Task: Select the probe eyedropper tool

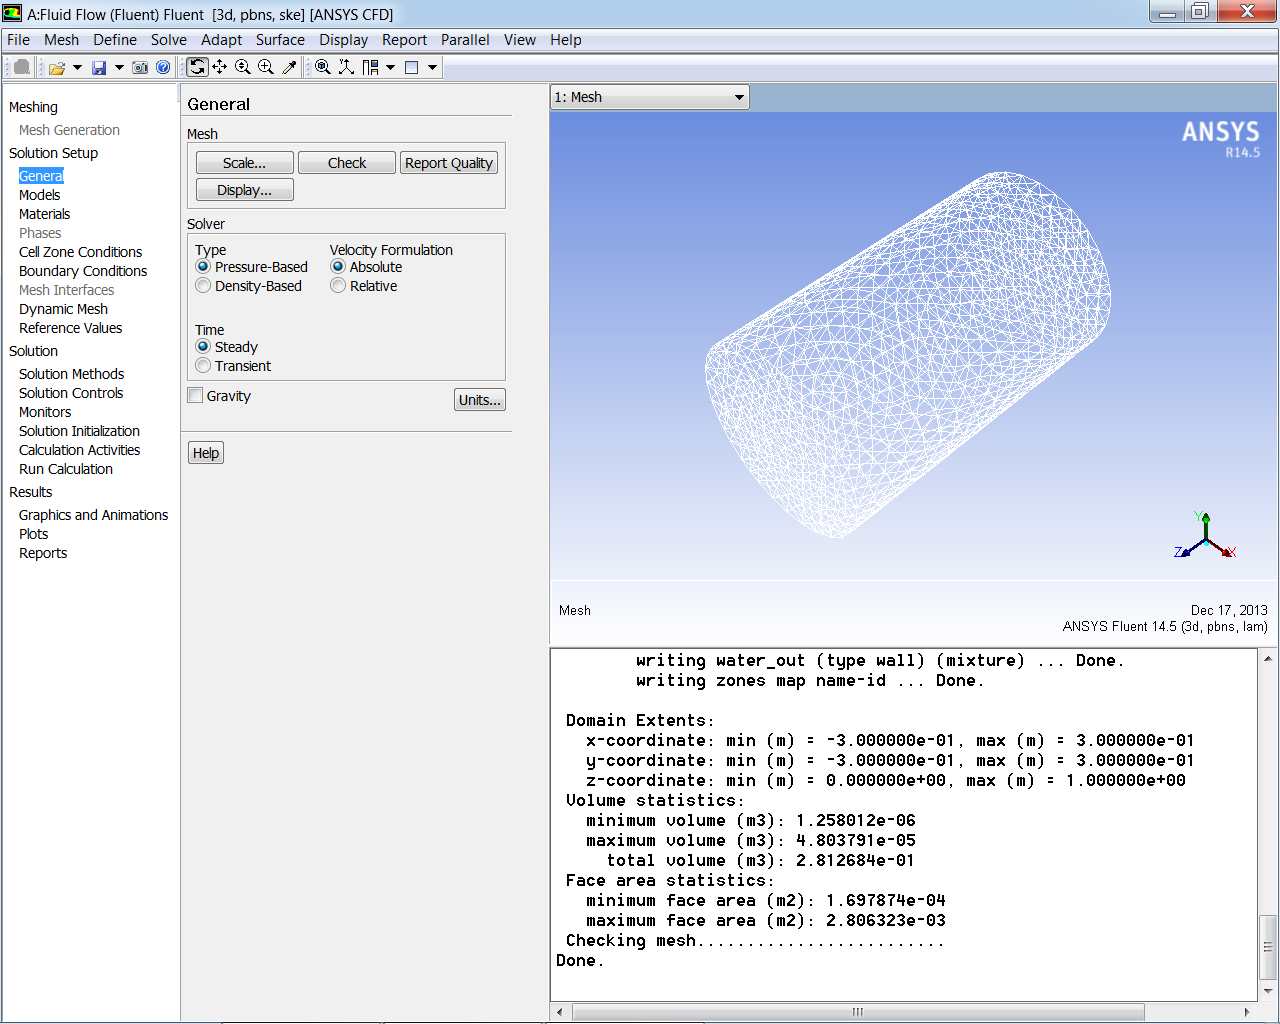Action: click(290, 67)
